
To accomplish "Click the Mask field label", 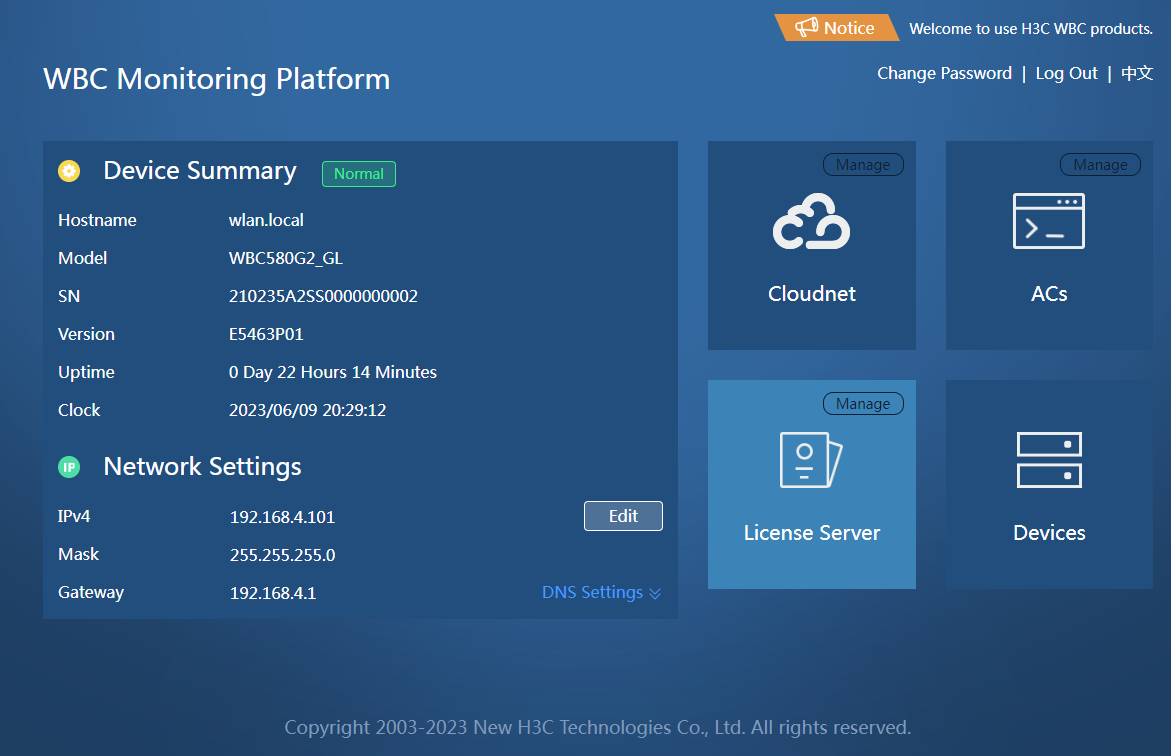I will (x=78, y=554).
